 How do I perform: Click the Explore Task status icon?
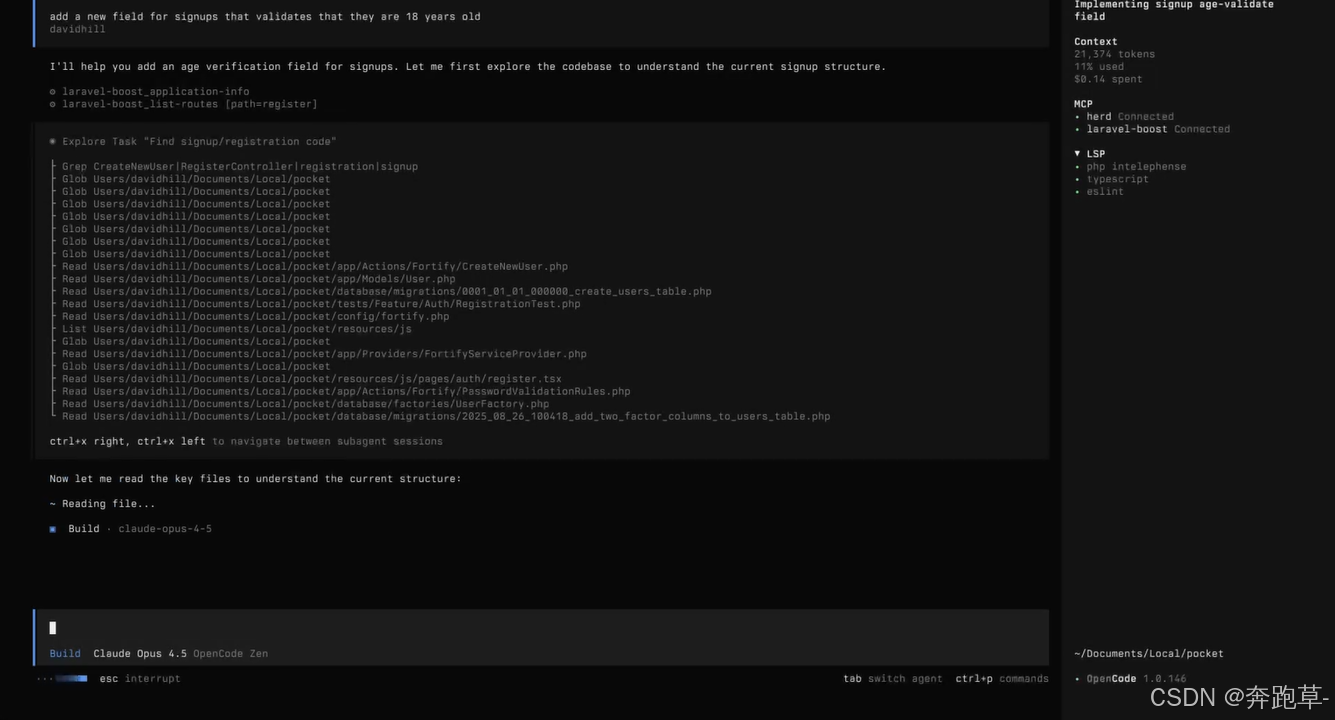[x=53, y=142]
